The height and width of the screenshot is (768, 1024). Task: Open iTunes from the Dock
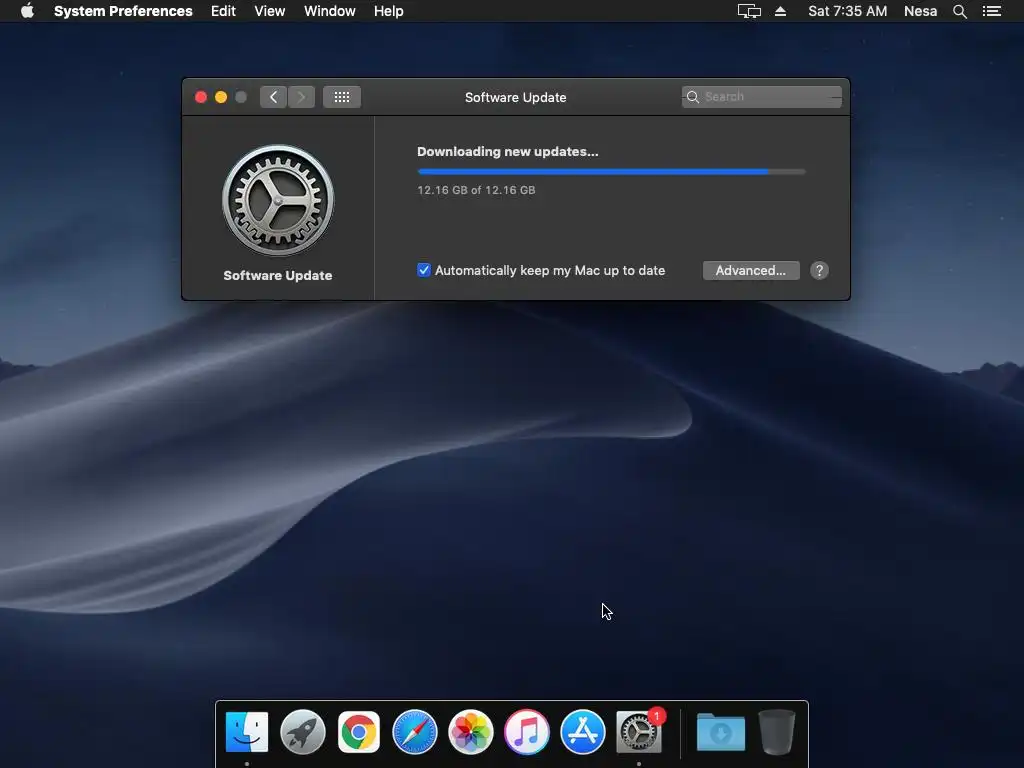[527, 732]
